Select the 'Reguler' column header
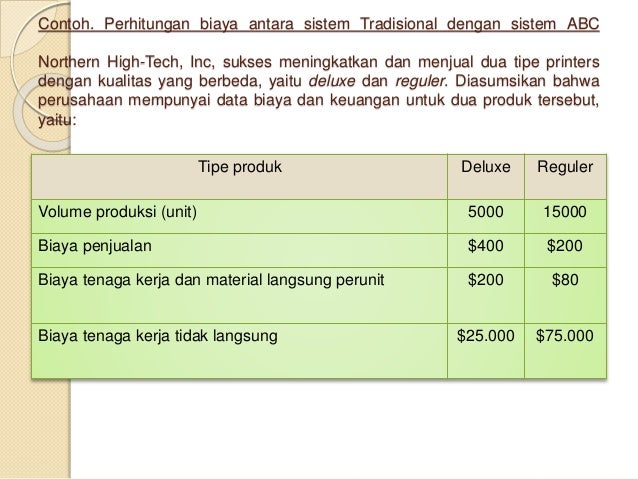638x479 pixels. [566, 169]
